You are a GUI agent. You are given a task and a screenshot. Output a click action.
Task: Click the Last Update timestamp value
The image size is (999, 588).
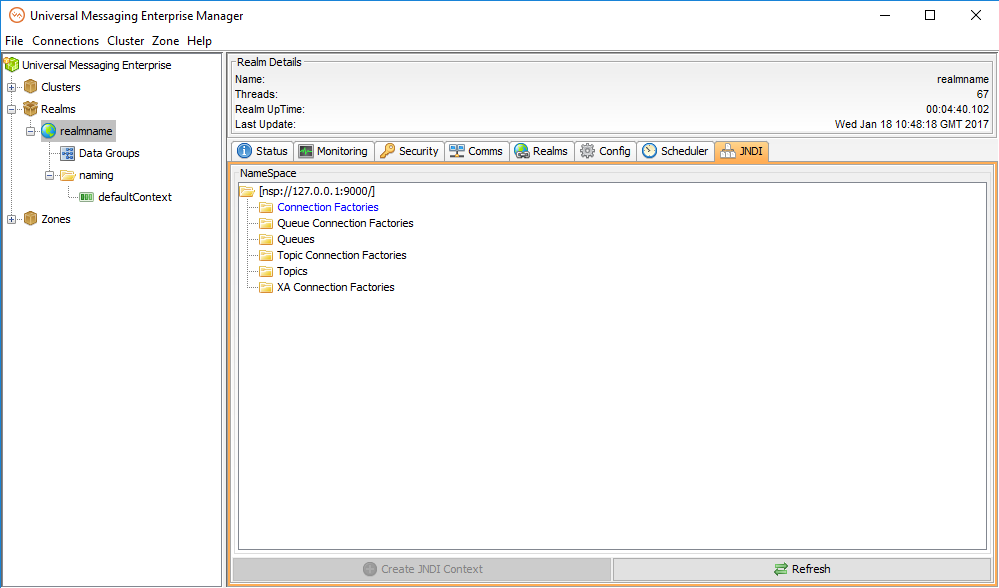912,124
